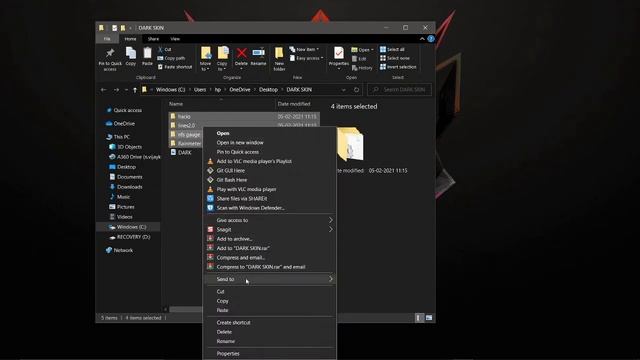Click OneDrive in the address breadcrumb
Viewport: 640px width, 360px height.
[240, 89]
